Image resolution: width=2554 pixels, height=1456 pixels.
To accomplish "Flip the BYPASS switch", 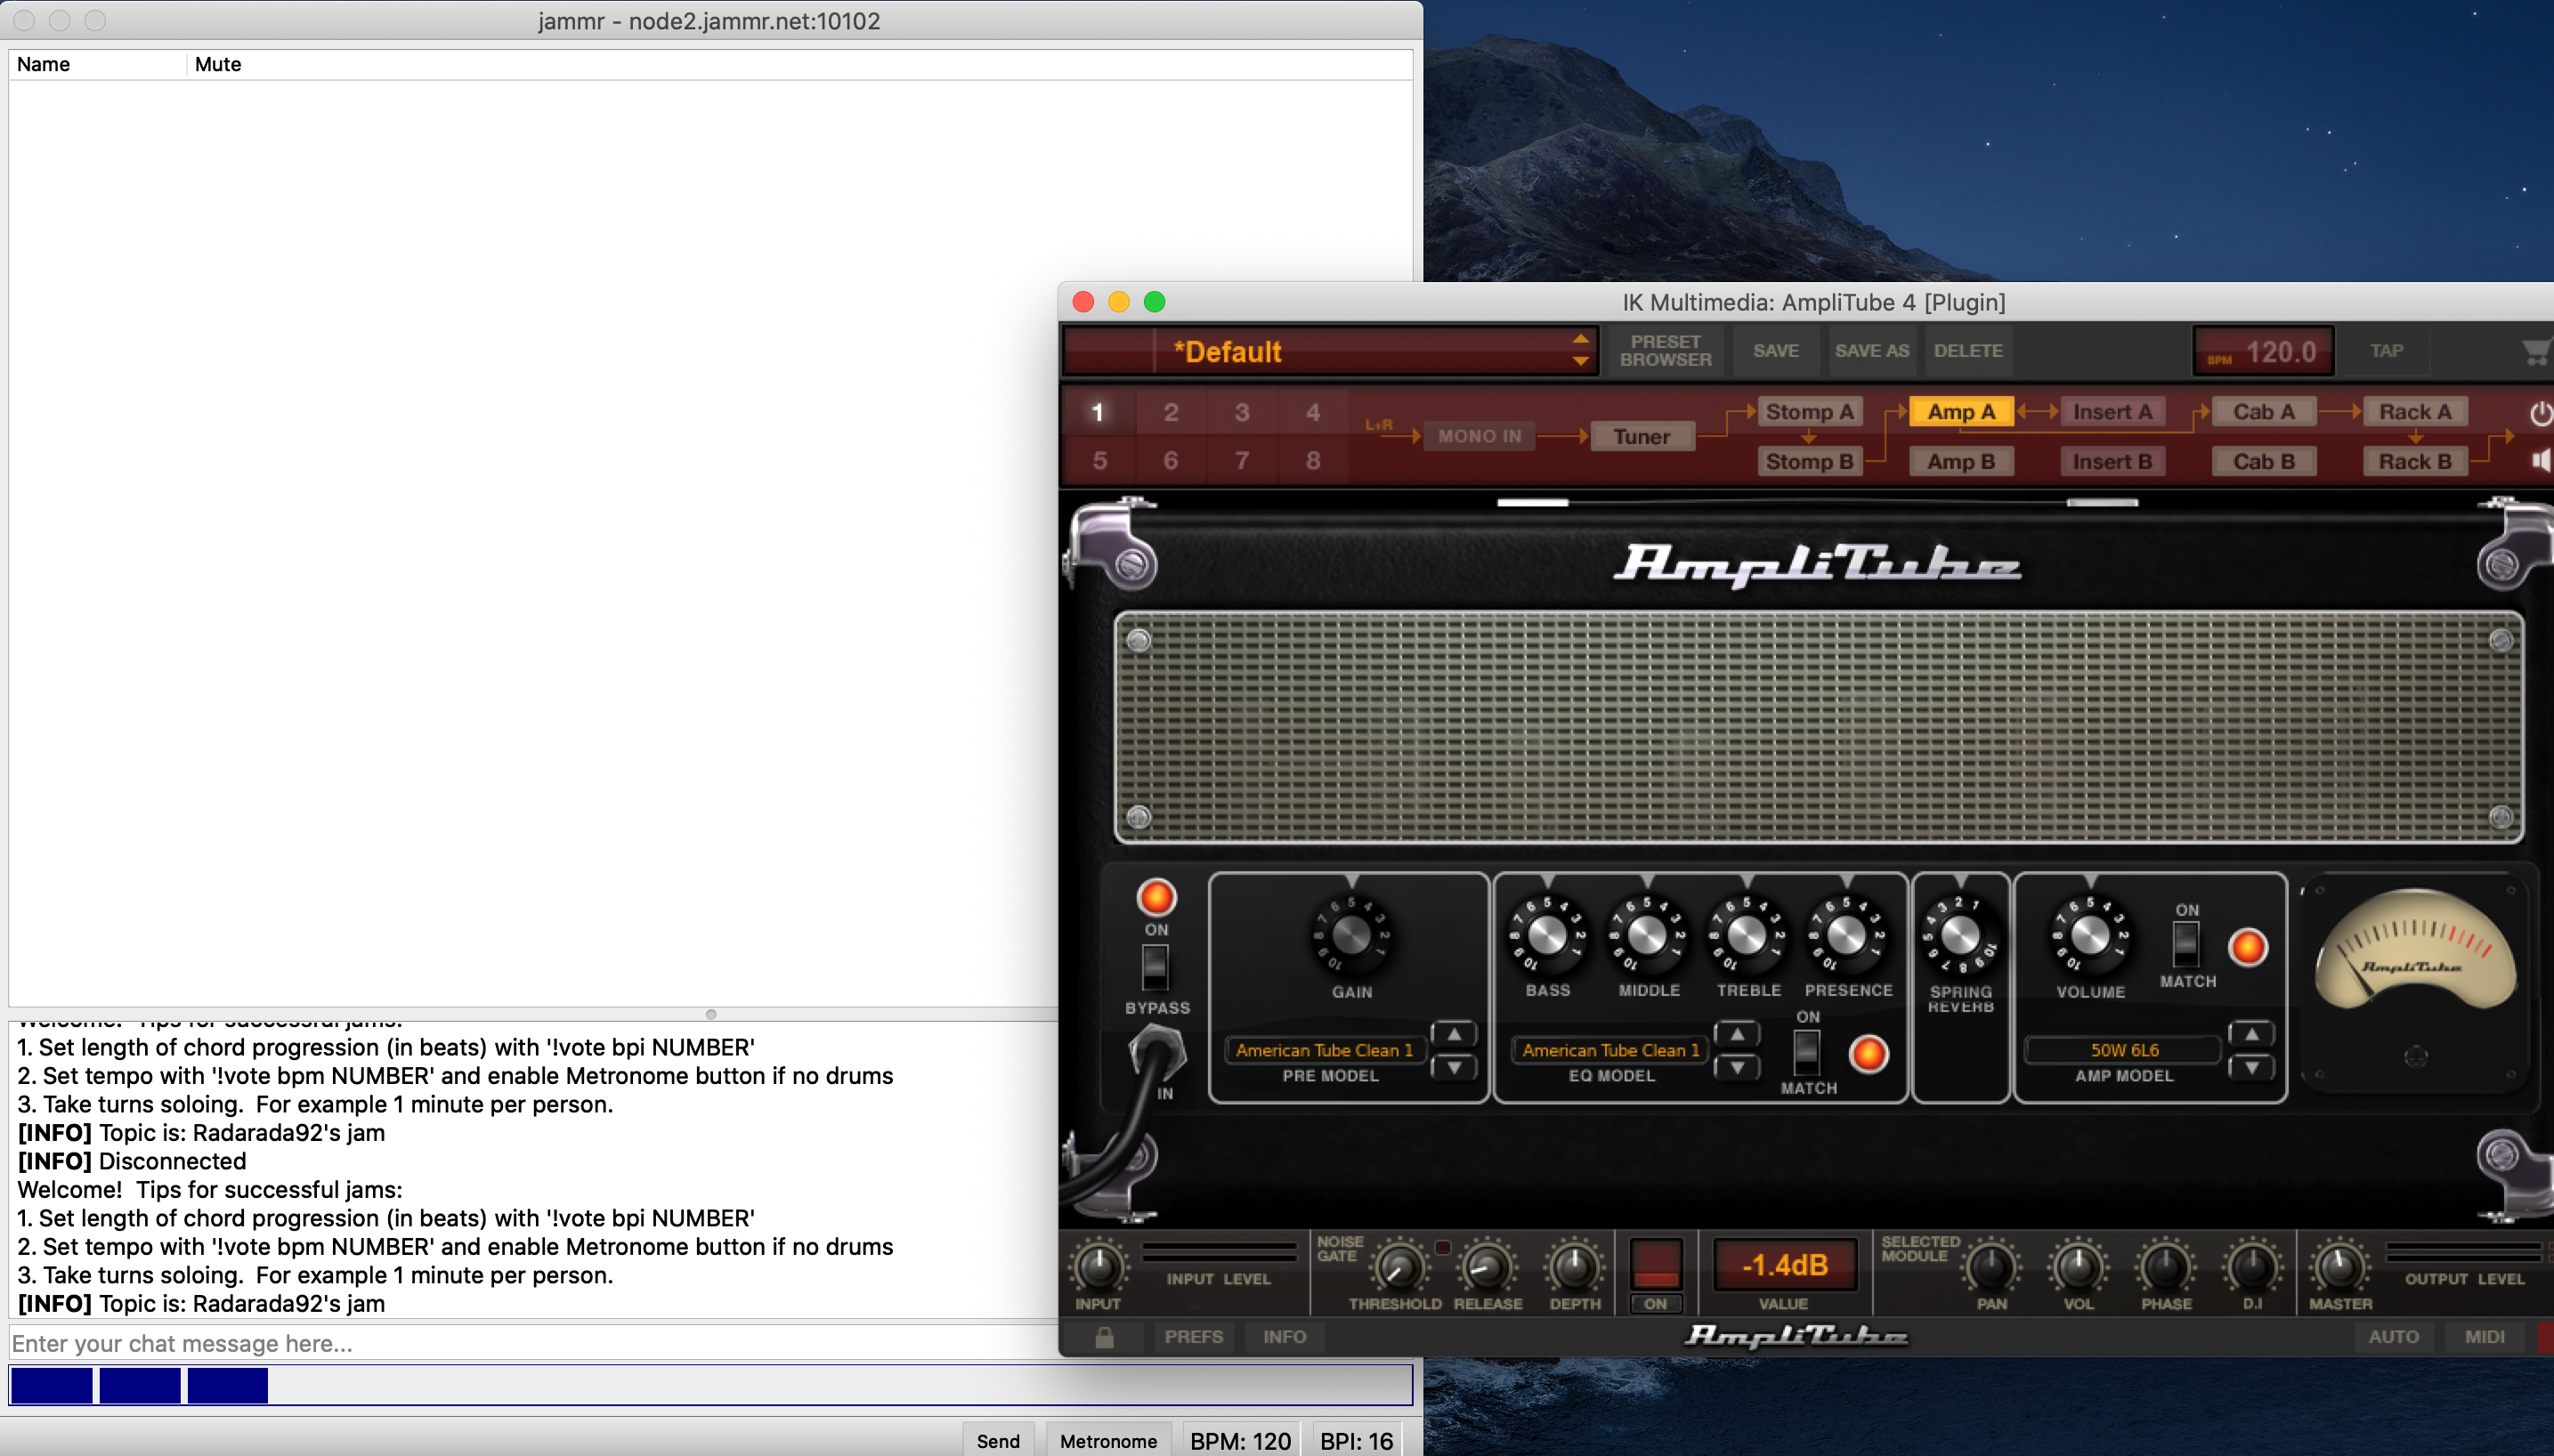I will (x=1155, y=967).
